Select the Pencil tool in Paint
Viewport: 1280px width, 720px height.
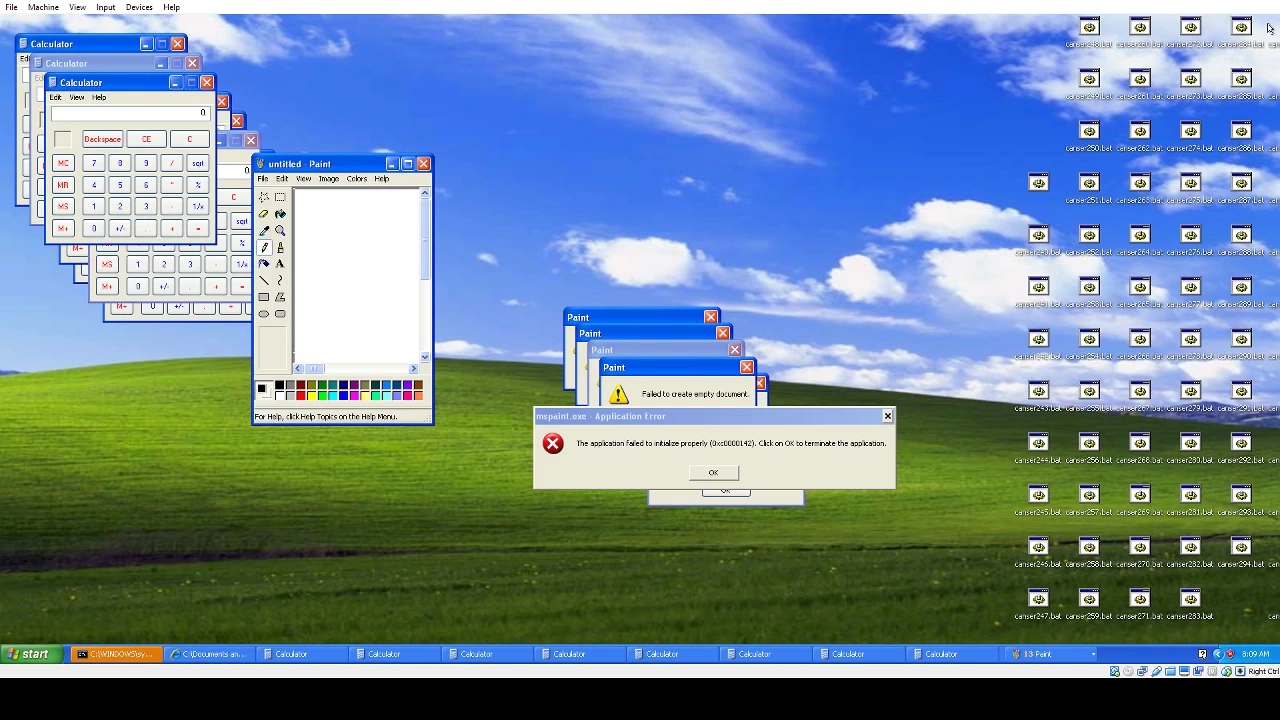click(264, 247)
